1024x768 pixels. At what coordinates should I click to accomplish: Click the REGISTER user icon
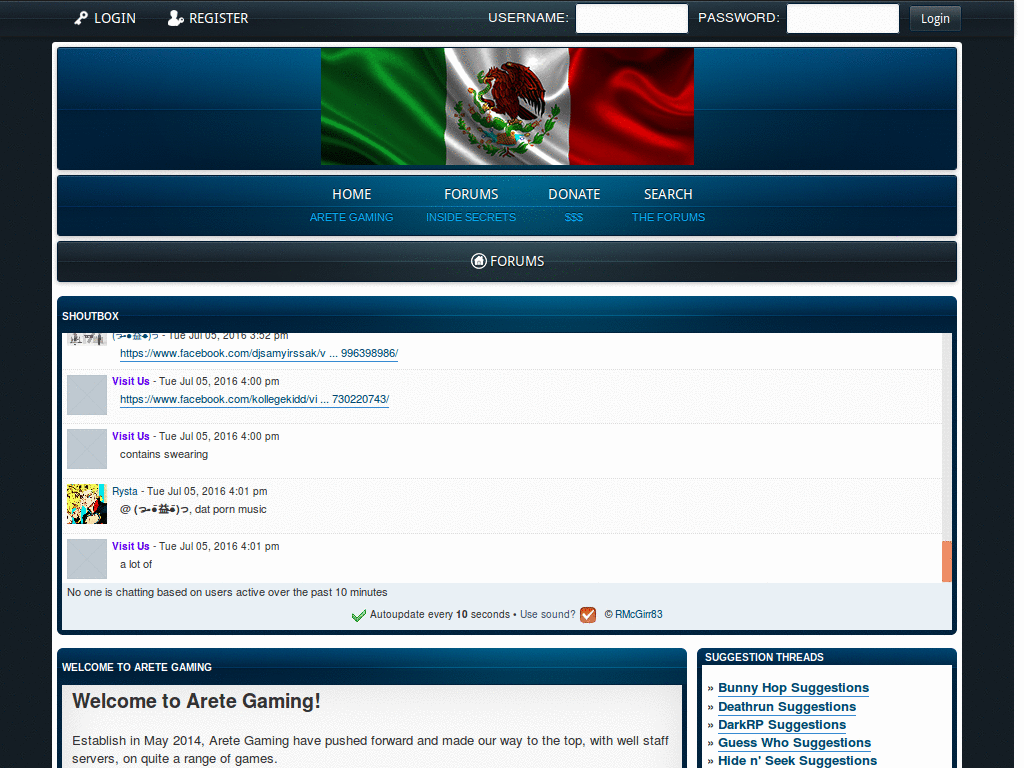(175, 18)
